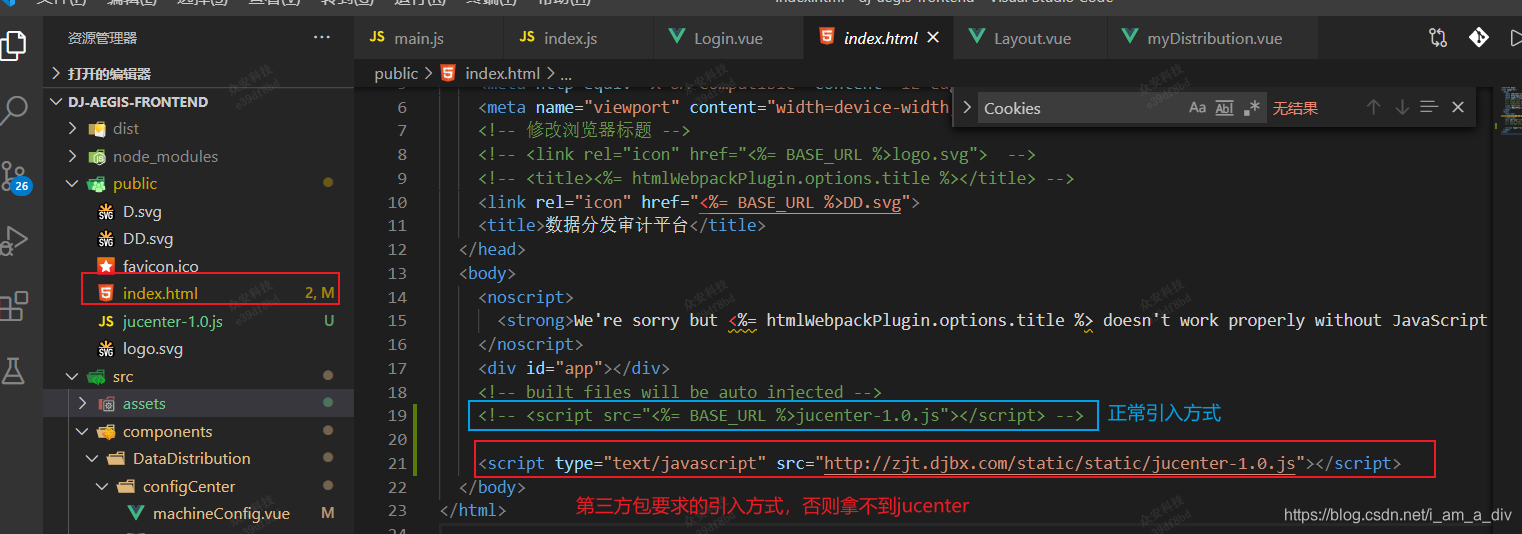Viewport: 1522px width, 534px height.
Task: Open machineConfig.vue in the explorer
Action: (221, 514)
